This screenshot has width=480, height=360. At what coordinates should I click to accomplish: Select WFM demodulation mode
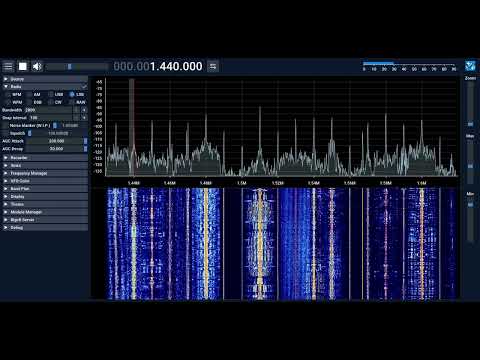[13, 102]
